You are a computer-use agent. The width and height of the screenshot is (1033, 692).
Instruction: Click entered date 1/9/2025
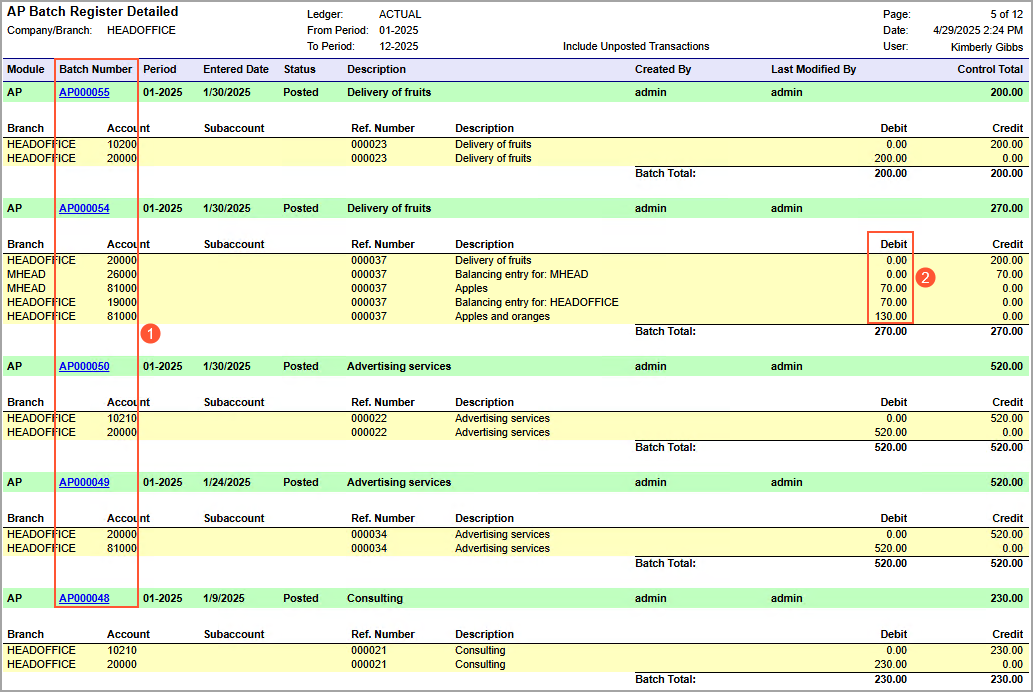click(x=224, y=598)
